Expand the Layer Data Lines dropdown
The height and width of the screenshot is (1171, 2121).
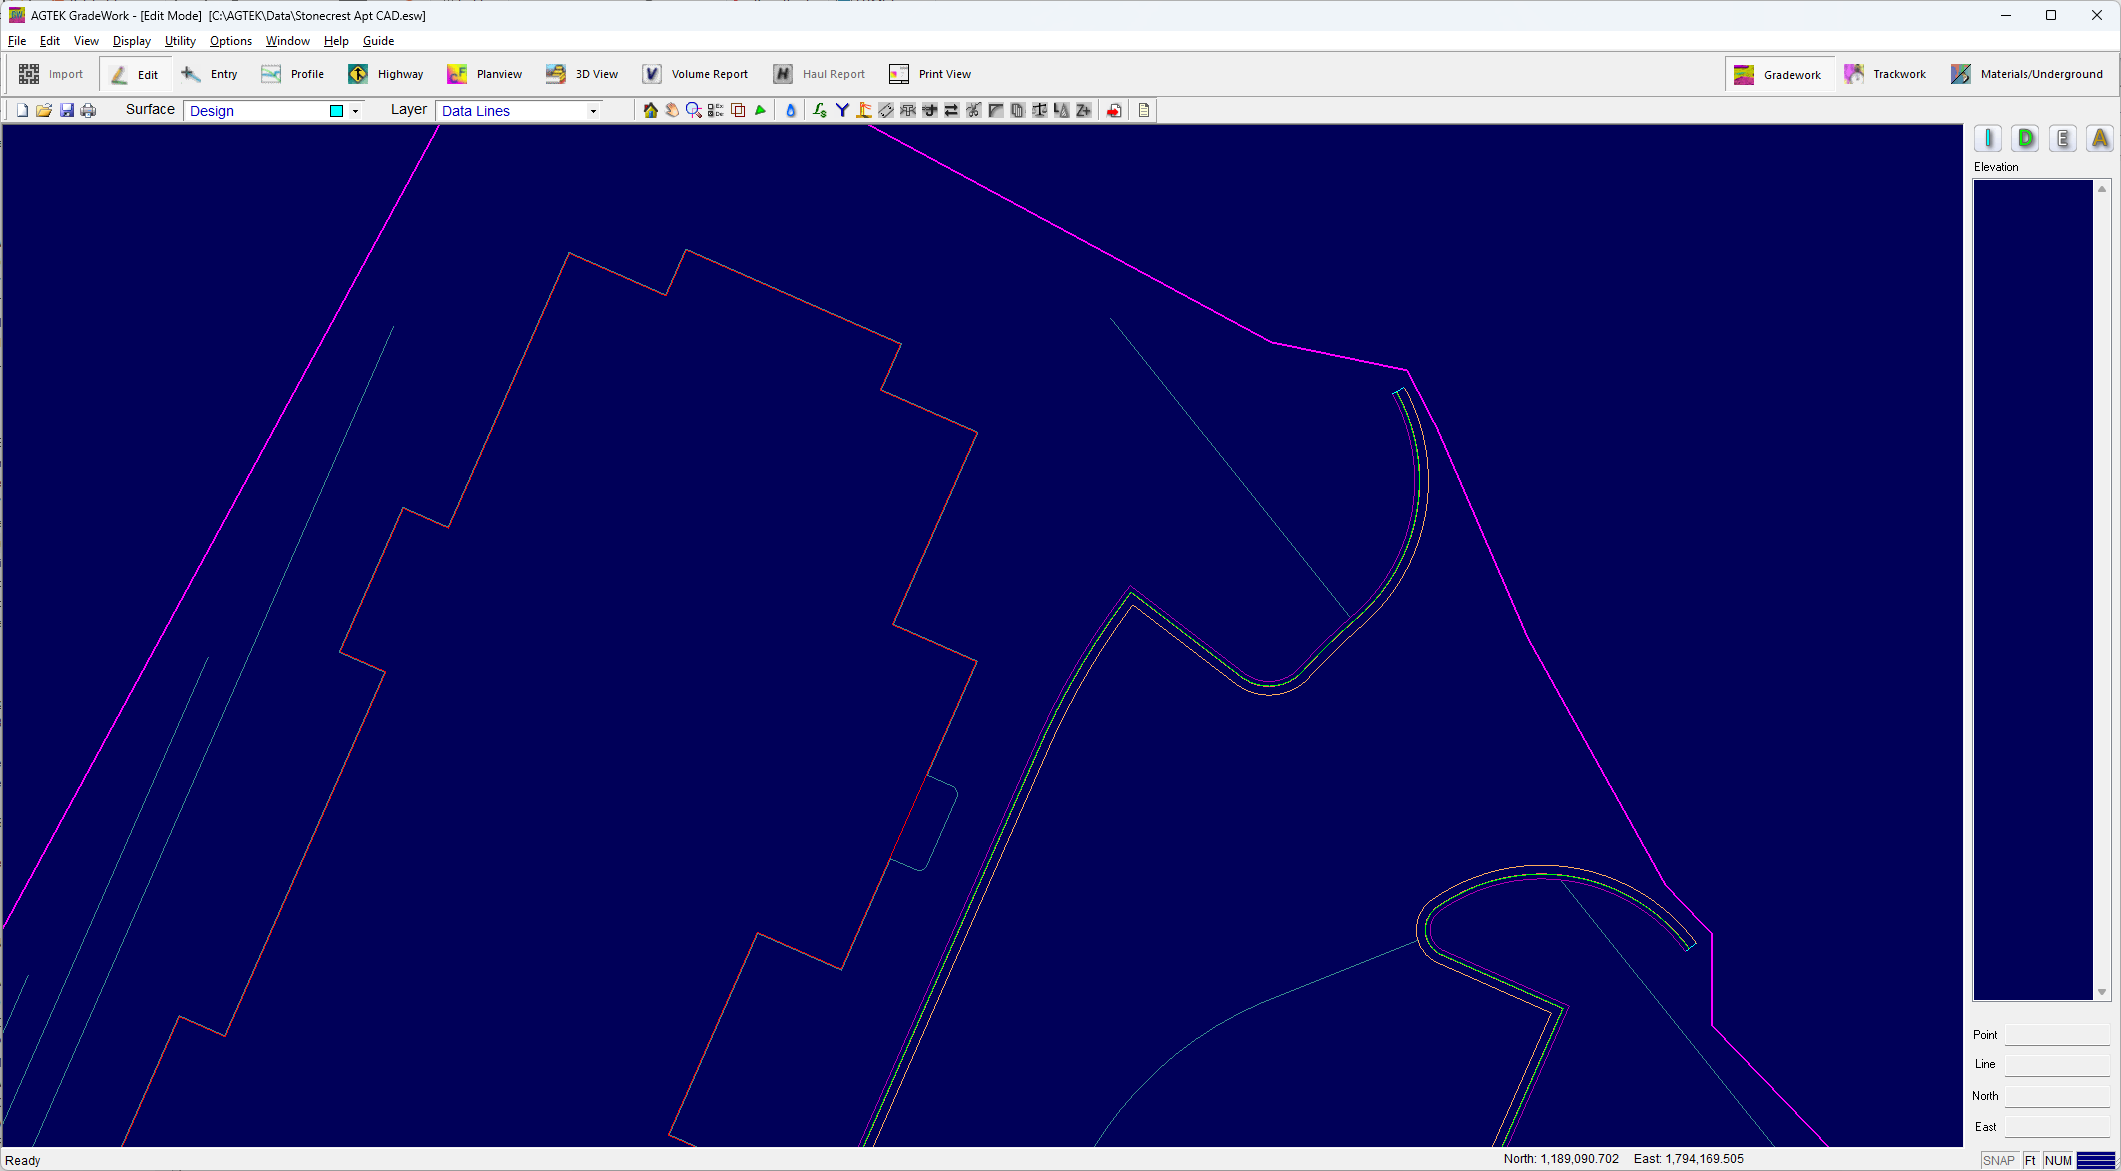(x=593, y=111)
